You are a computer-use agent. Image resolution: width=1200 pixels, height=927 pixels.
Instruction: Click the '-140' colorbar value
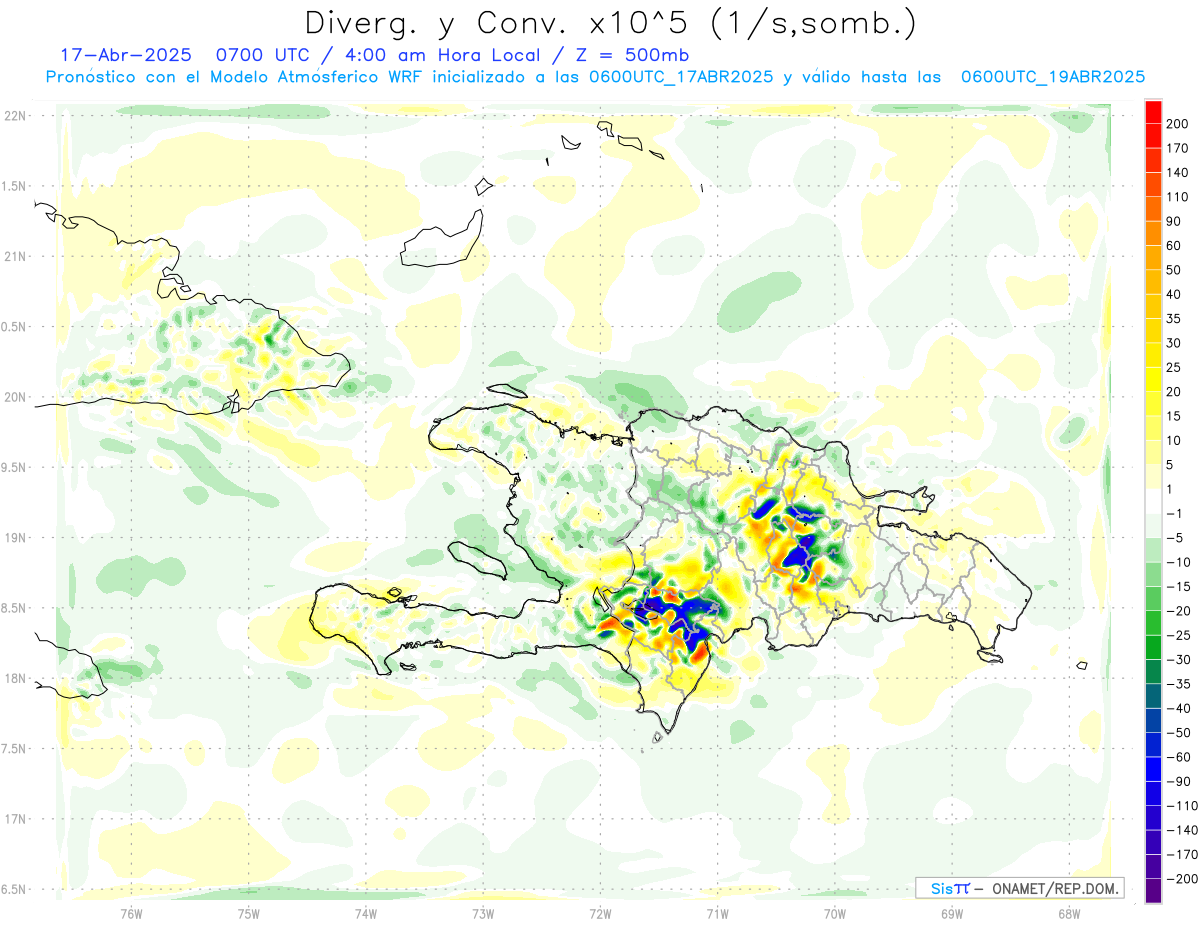(1183, 830)
